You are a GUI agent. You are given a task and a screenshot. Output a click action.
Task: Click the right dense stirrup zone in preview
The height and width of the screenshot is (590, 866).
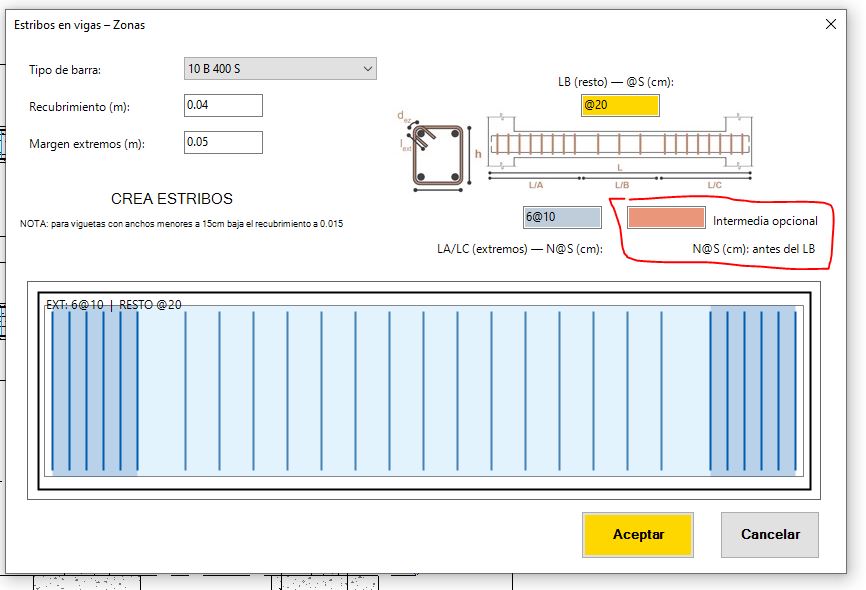pos(753,391)
